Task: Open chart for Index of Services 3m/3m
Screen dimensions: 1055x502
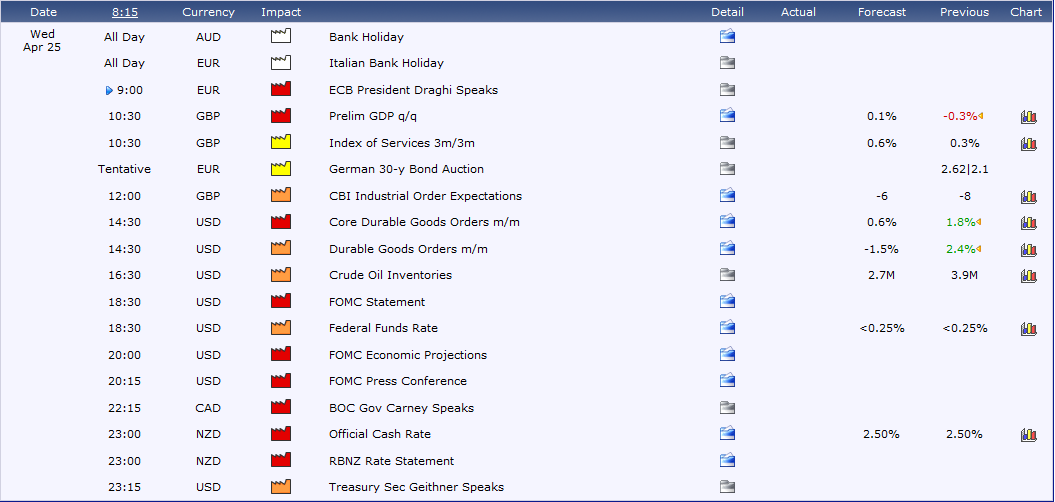Action: point(1028,143)
